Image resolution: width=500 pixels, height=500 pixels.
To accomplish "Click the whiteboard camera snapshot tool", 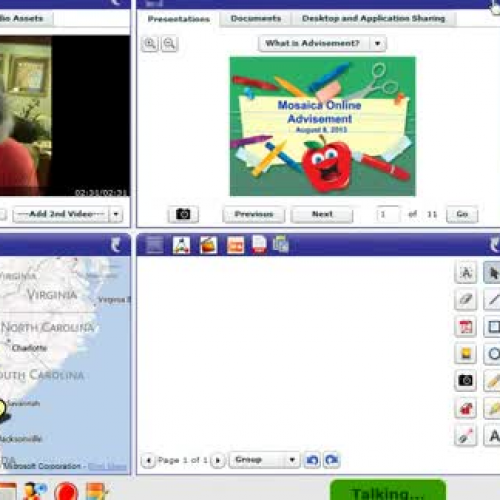I will click(466, 381).
